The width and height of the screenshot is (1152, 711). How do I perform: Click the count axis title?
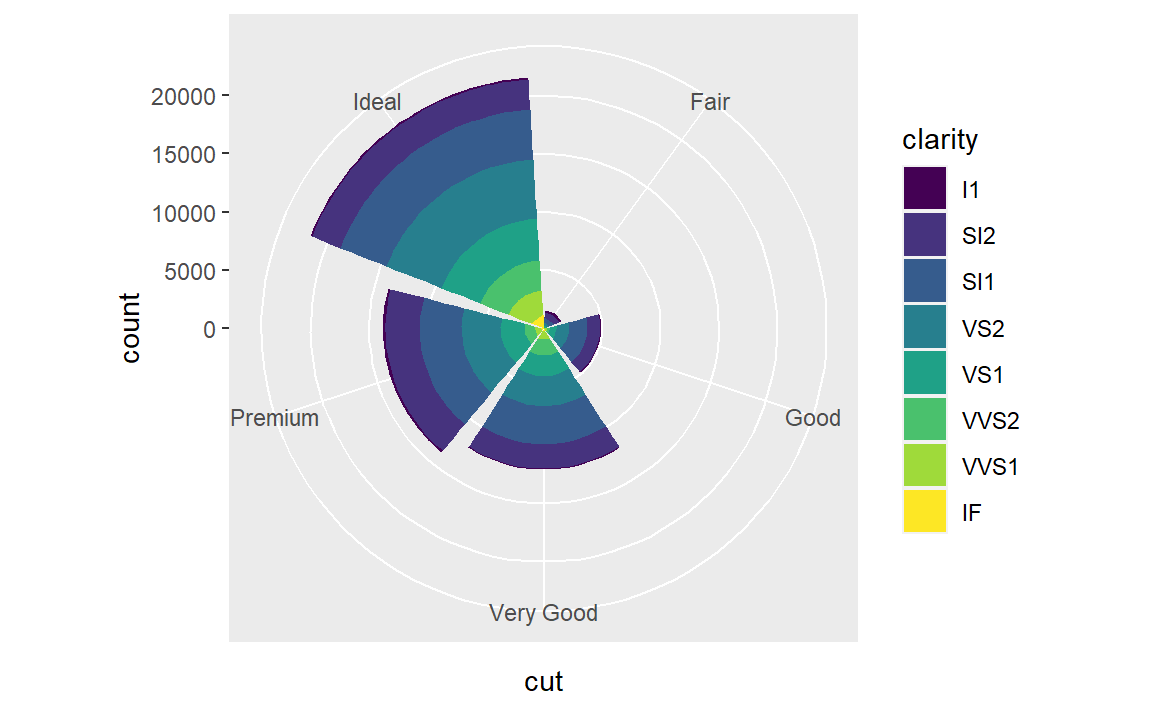coord(130,328)
